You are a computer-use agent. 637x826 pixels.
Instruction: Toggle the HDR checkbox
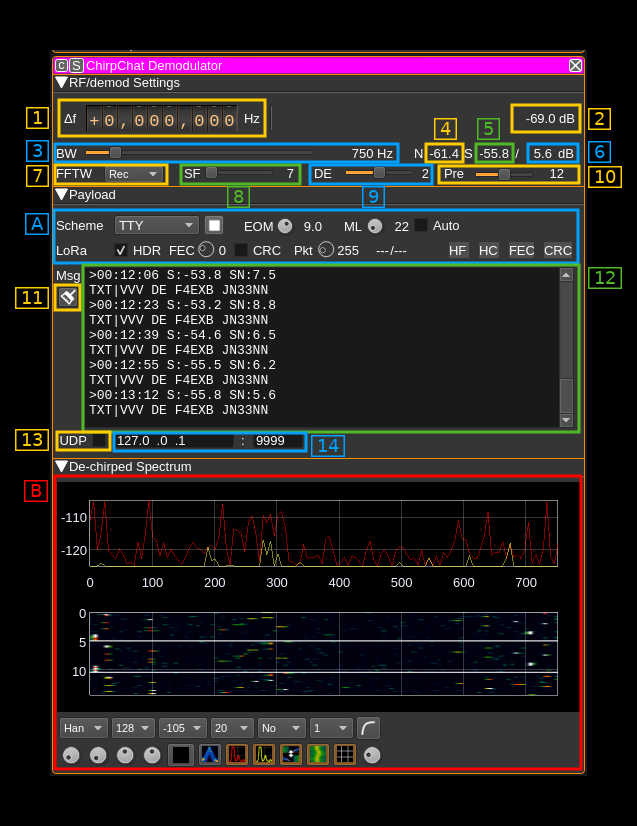coord(121,250)
